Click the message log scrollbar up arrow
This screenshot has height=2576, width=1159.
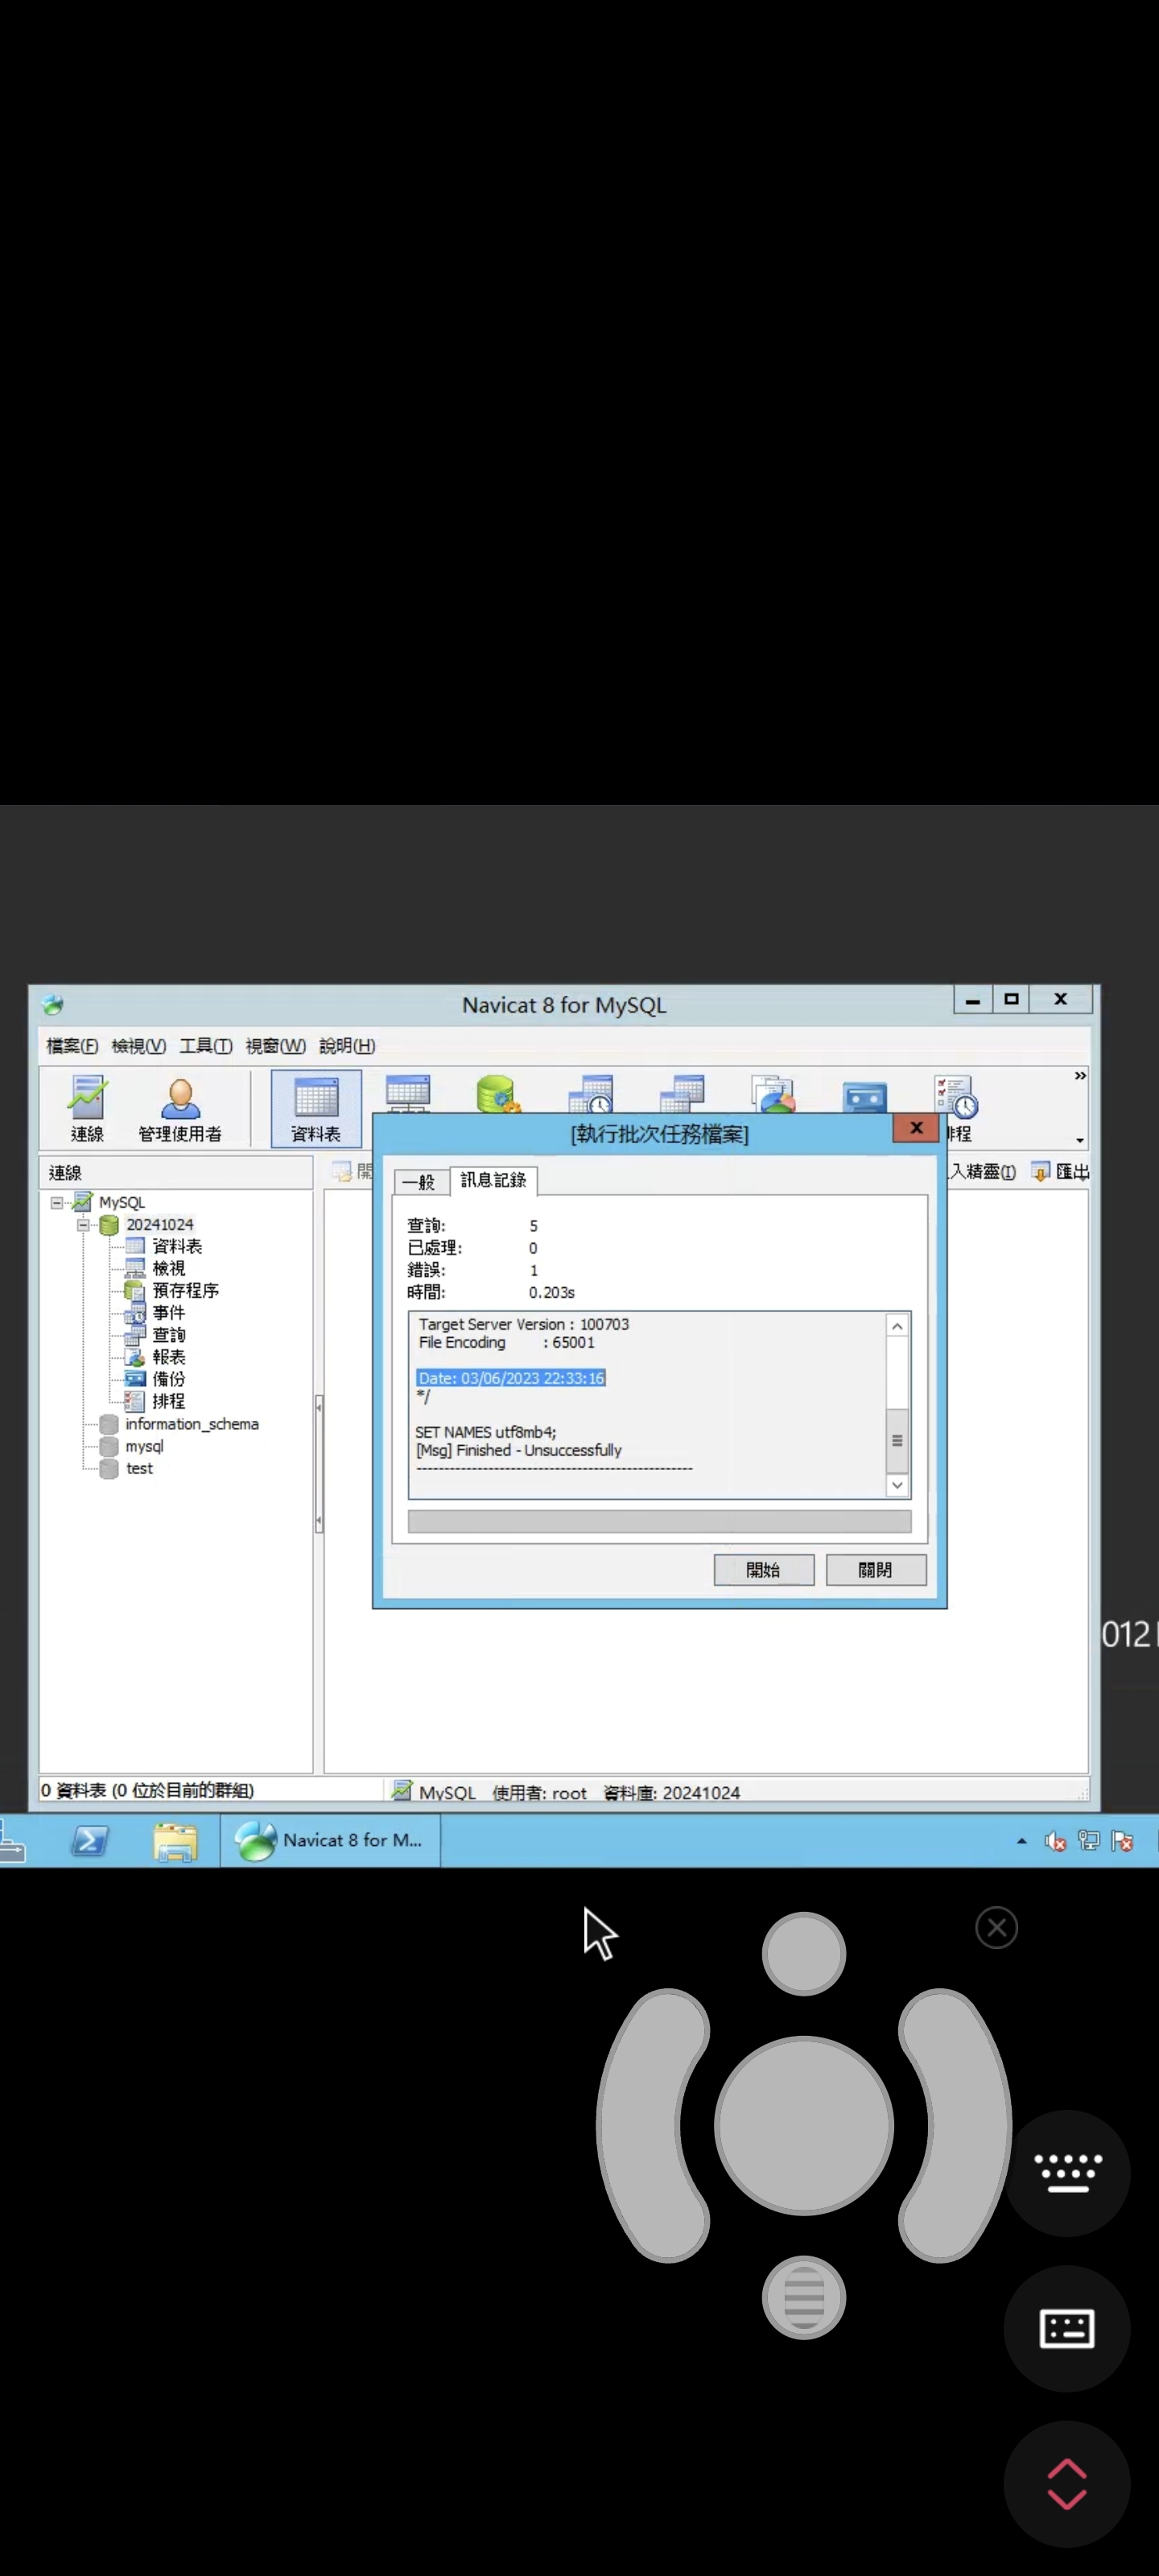point(897,1326)
